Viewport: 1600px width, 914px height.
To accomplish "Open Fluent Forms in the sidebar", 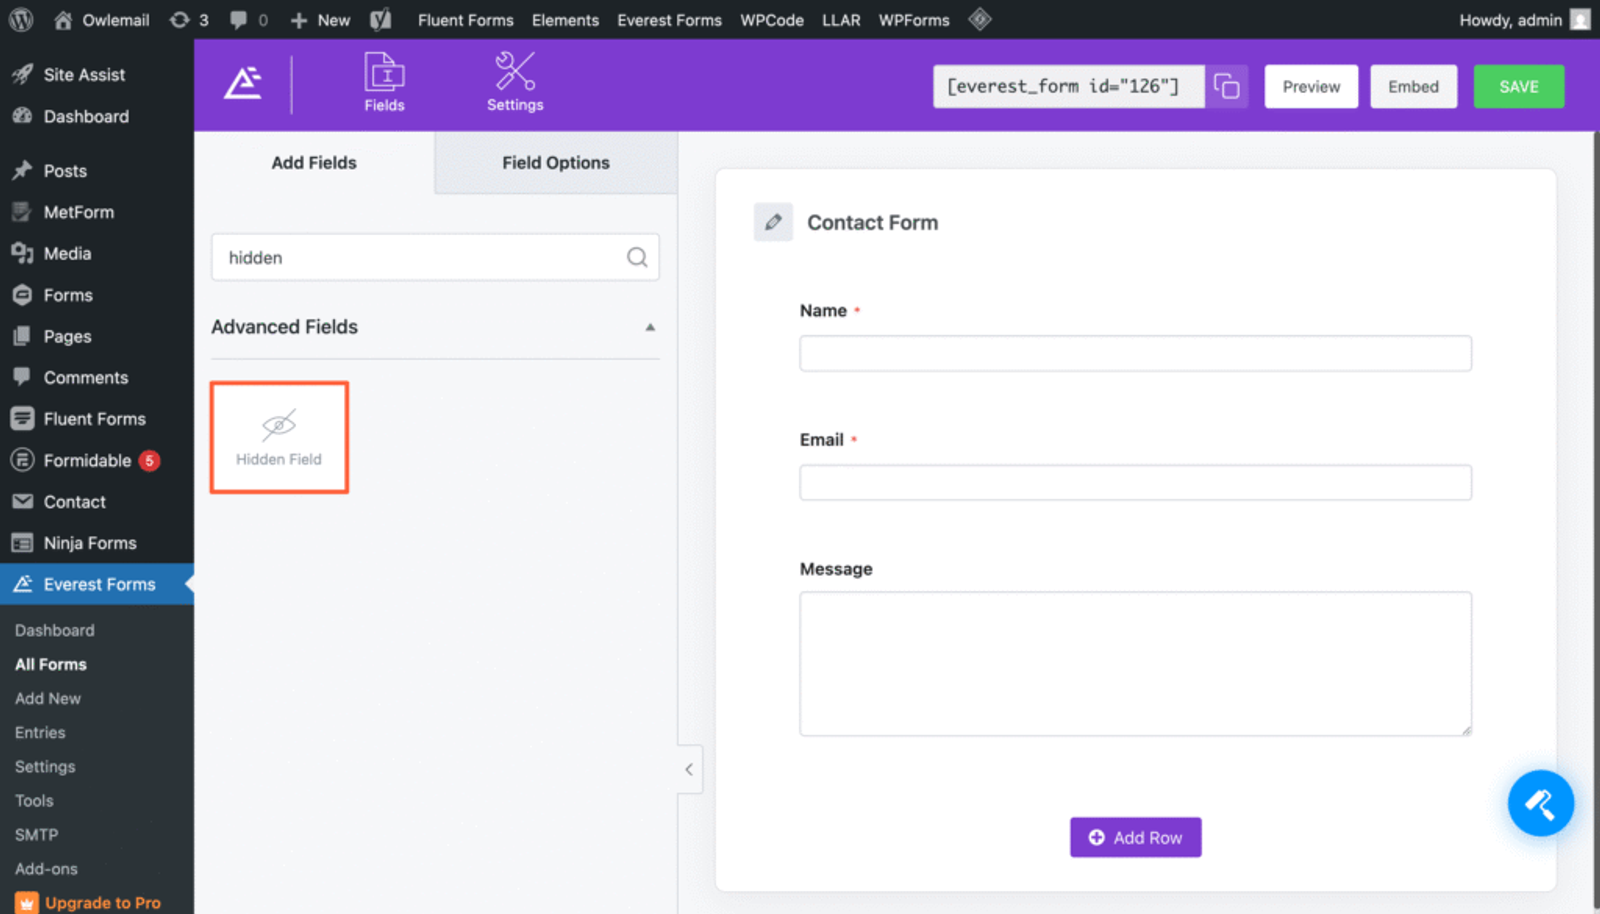I will tap(96, 419).
